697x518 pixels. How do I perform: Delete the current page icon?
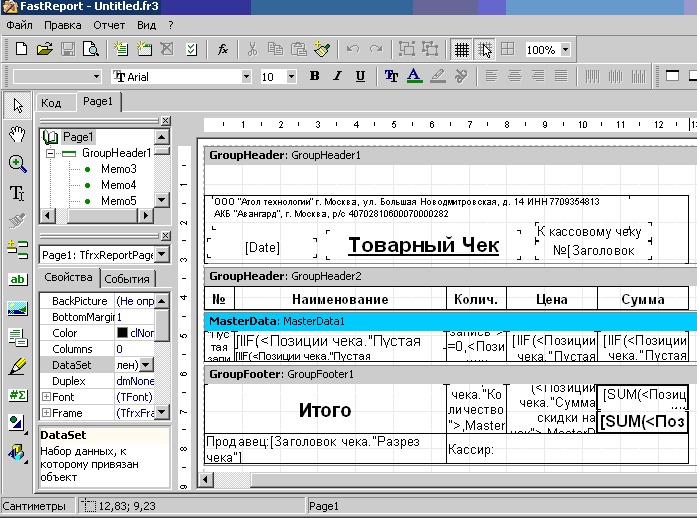(167, 49)
